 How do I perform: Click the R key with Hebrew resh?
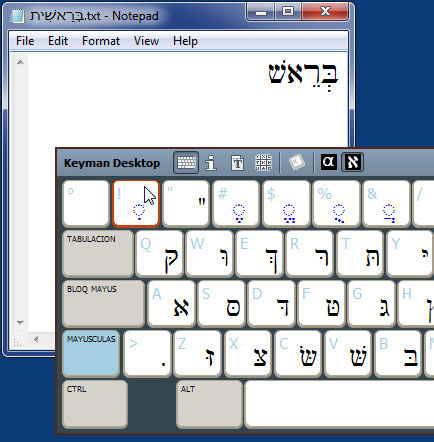click(x=310, y=254)
